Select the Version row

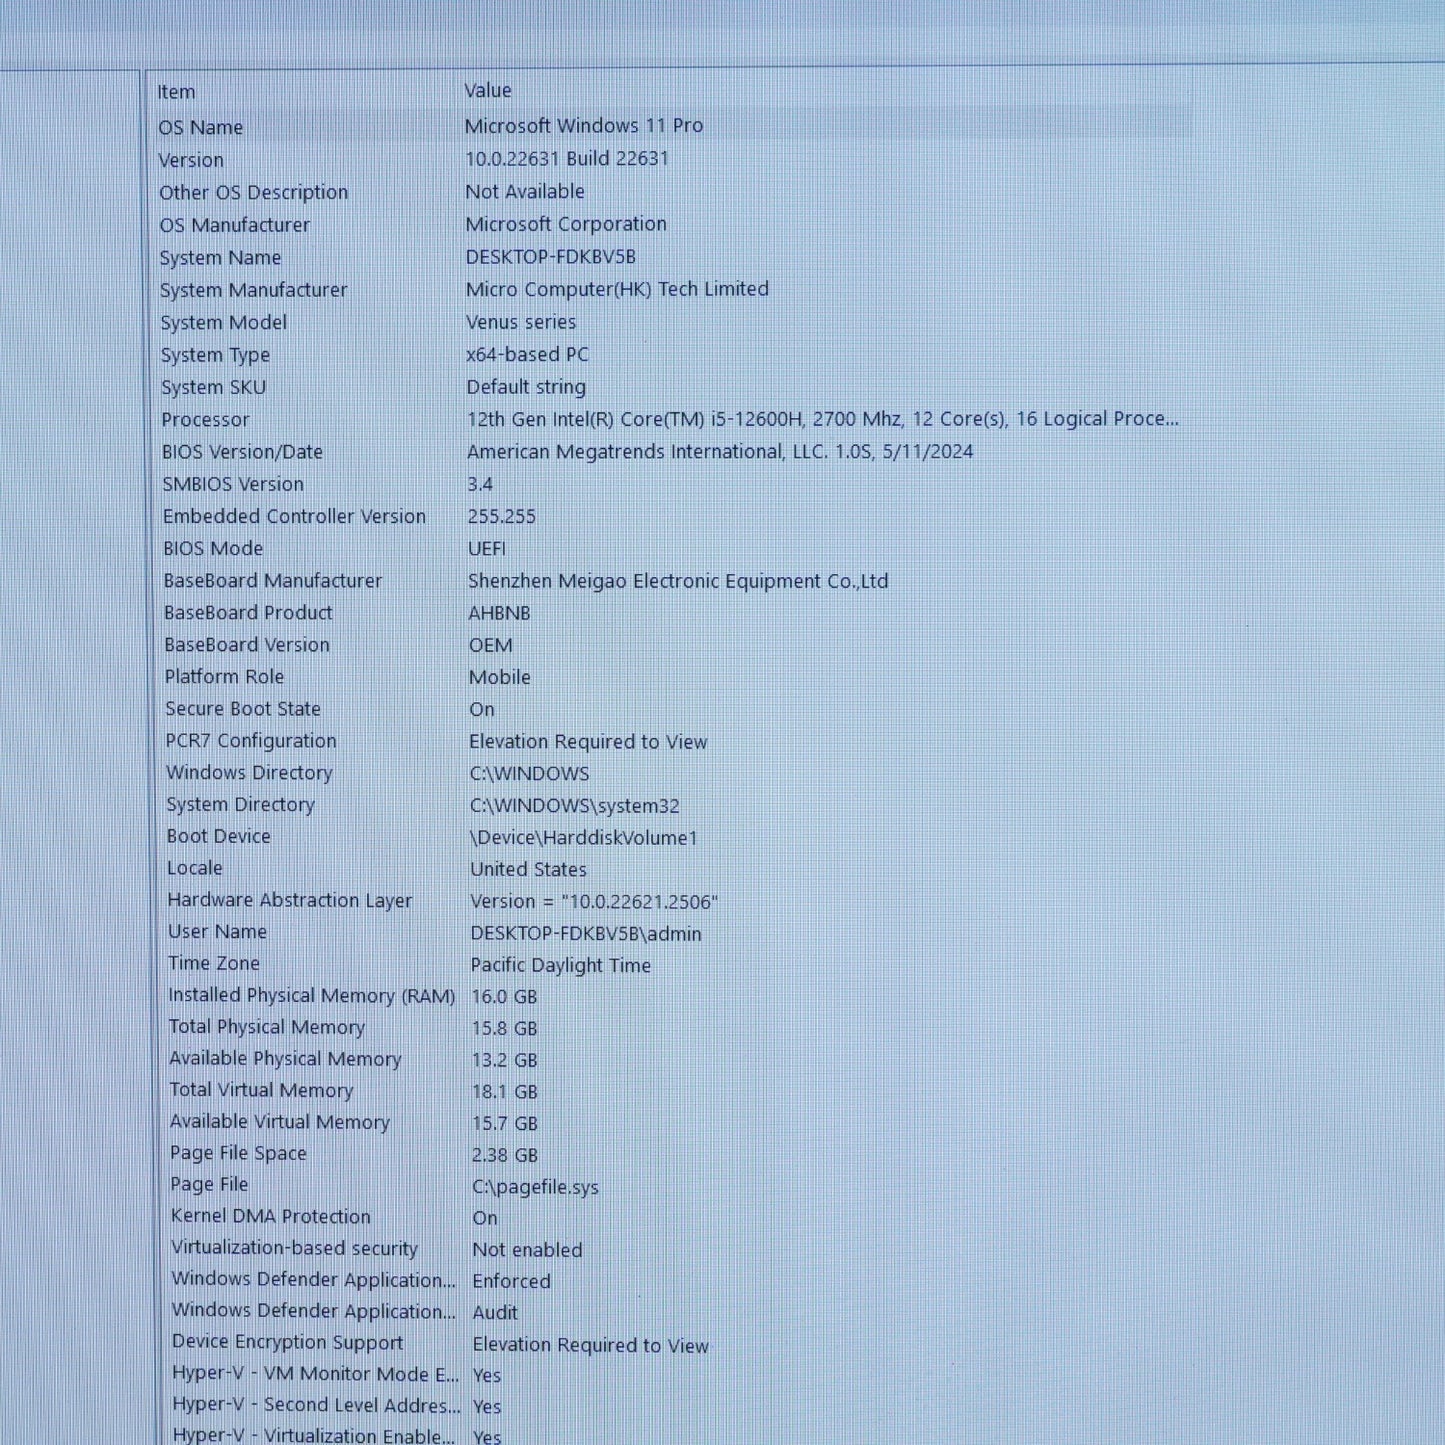click(x=672, y=159)
